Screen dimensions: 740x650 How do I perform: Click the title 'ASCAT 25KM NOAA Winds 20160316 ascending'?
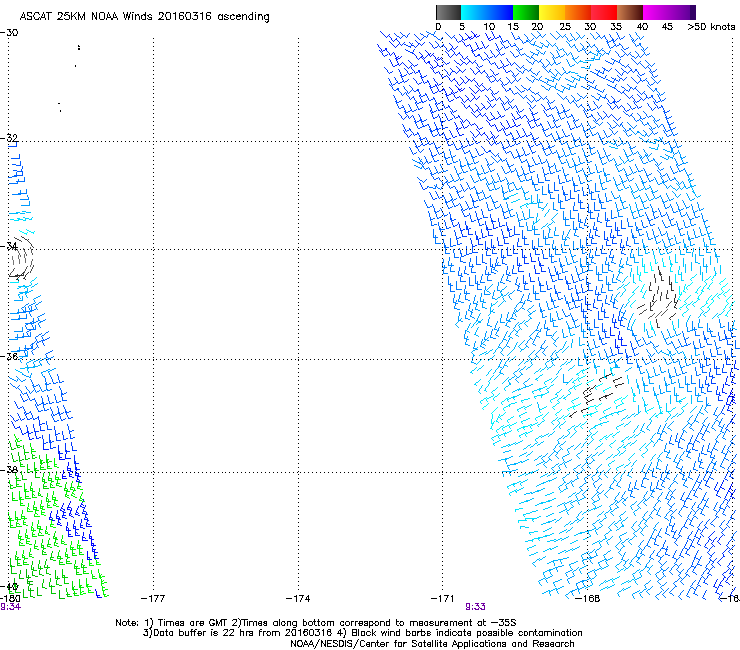pos(144,17)
